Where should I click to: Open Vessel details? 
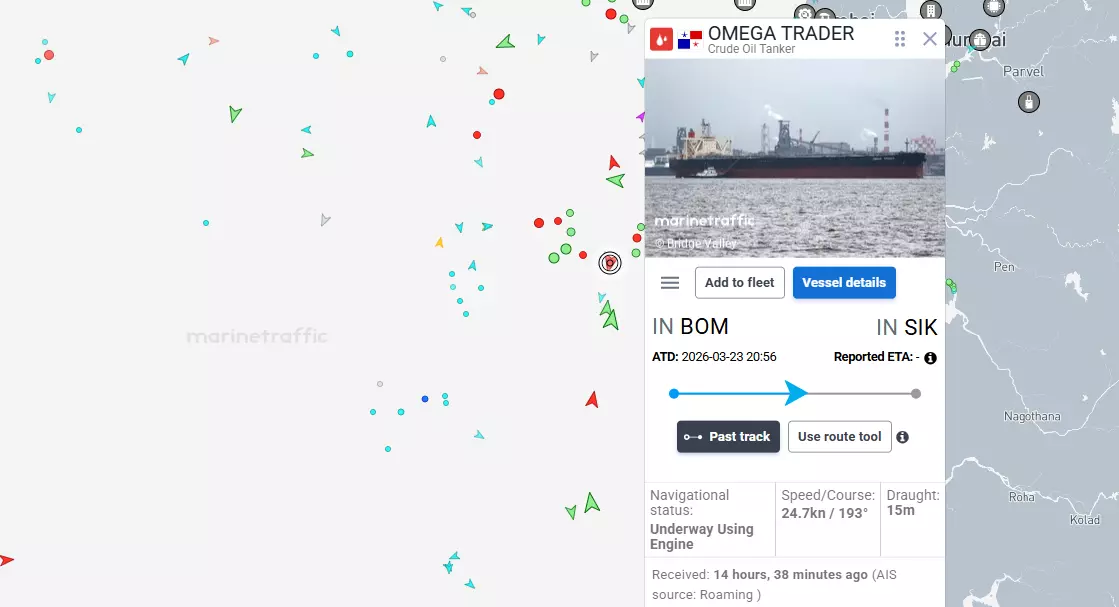click(x=844, y=282)
